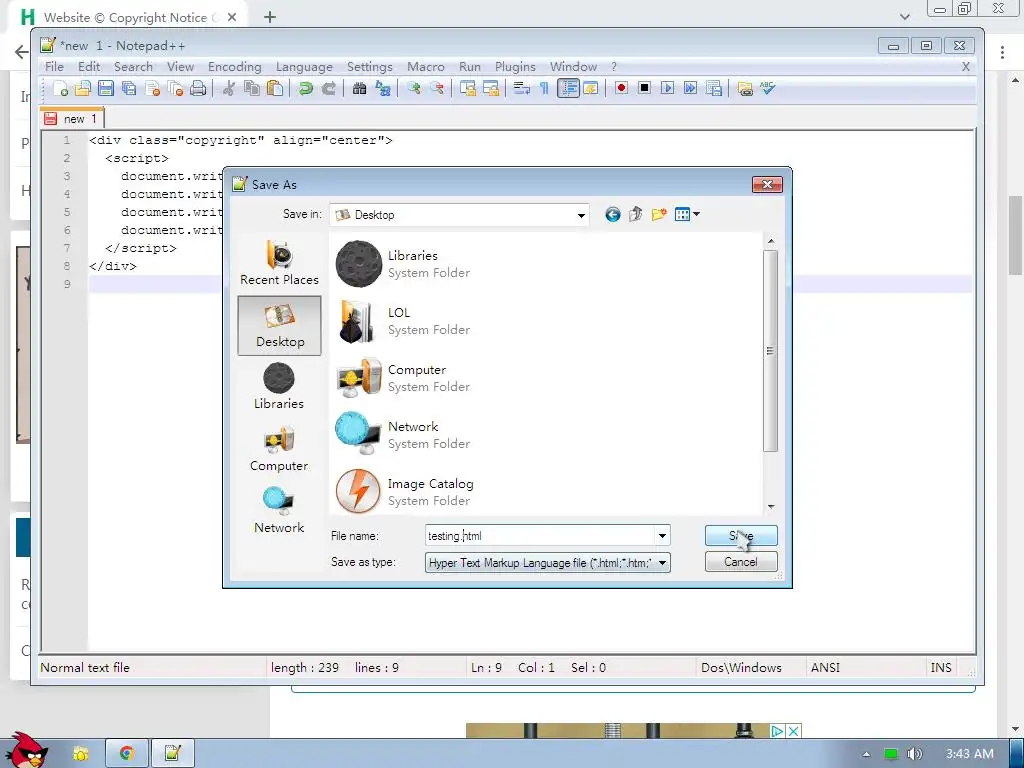Click the Close document toolbar icon
Viewport: 1024px width, 768px height.
click(153, 88)
